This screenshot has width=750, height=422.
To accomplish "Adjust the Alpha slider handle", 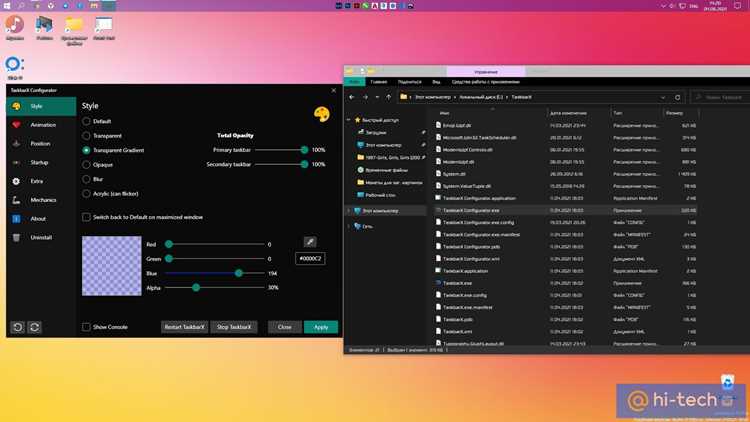I will (196, 288).
